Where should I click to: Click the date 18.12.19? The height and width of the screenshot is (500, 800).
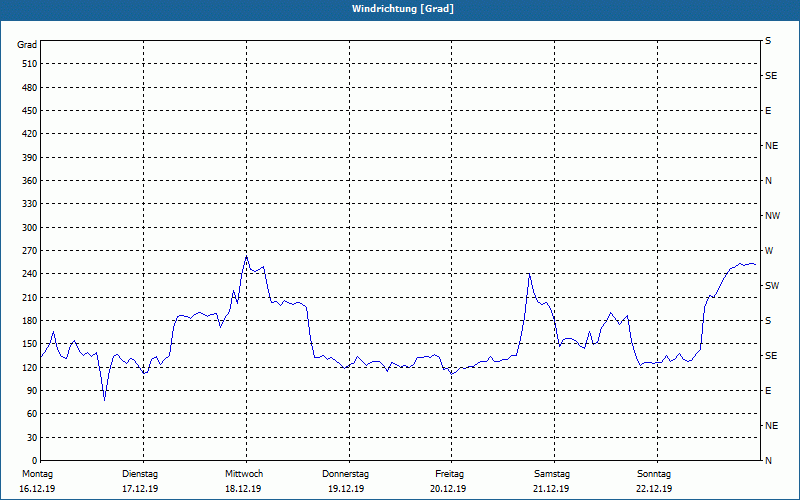pos(243,489)
